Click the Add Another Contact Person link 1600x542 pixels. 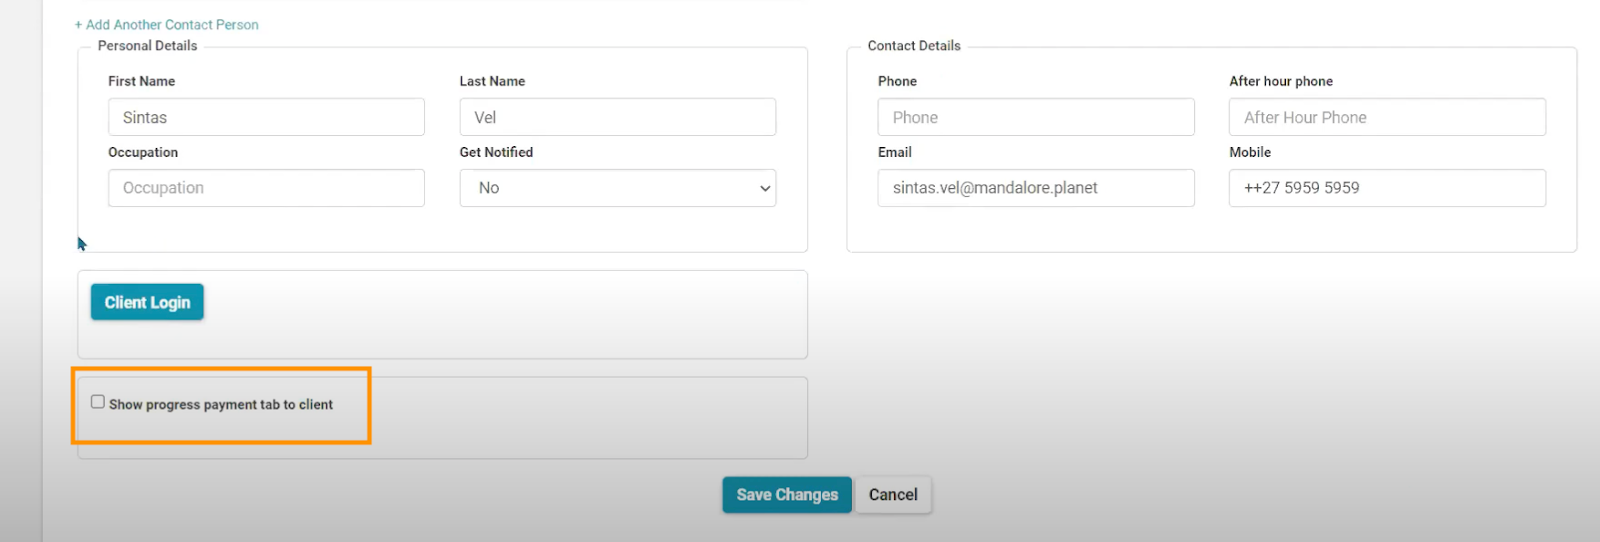(x=167, y=25)
